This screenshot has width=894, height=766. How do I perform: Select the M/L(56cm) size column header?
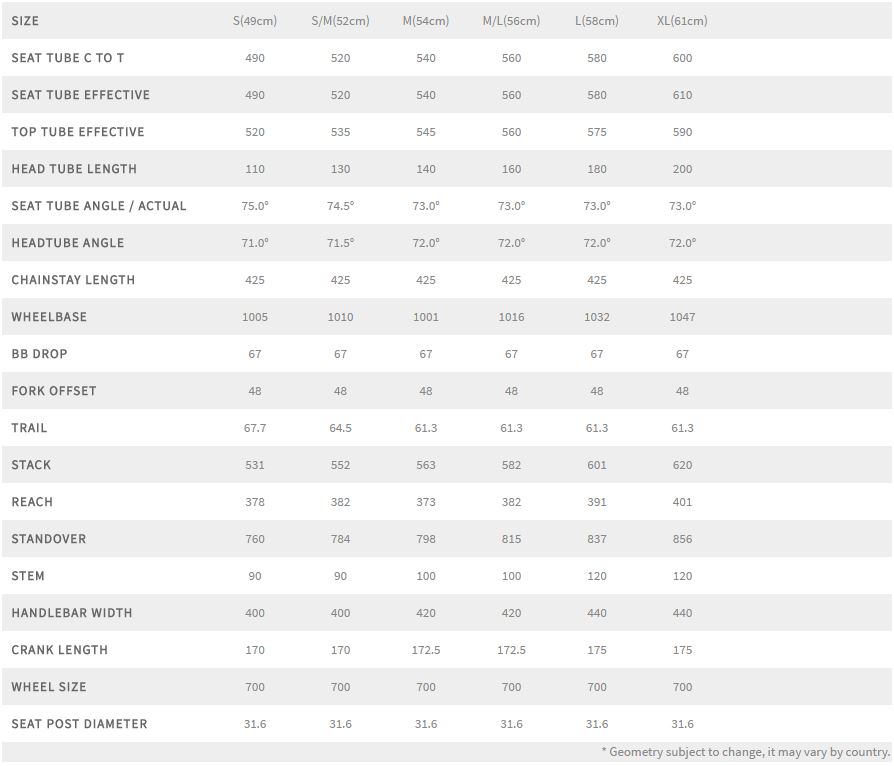511,21
